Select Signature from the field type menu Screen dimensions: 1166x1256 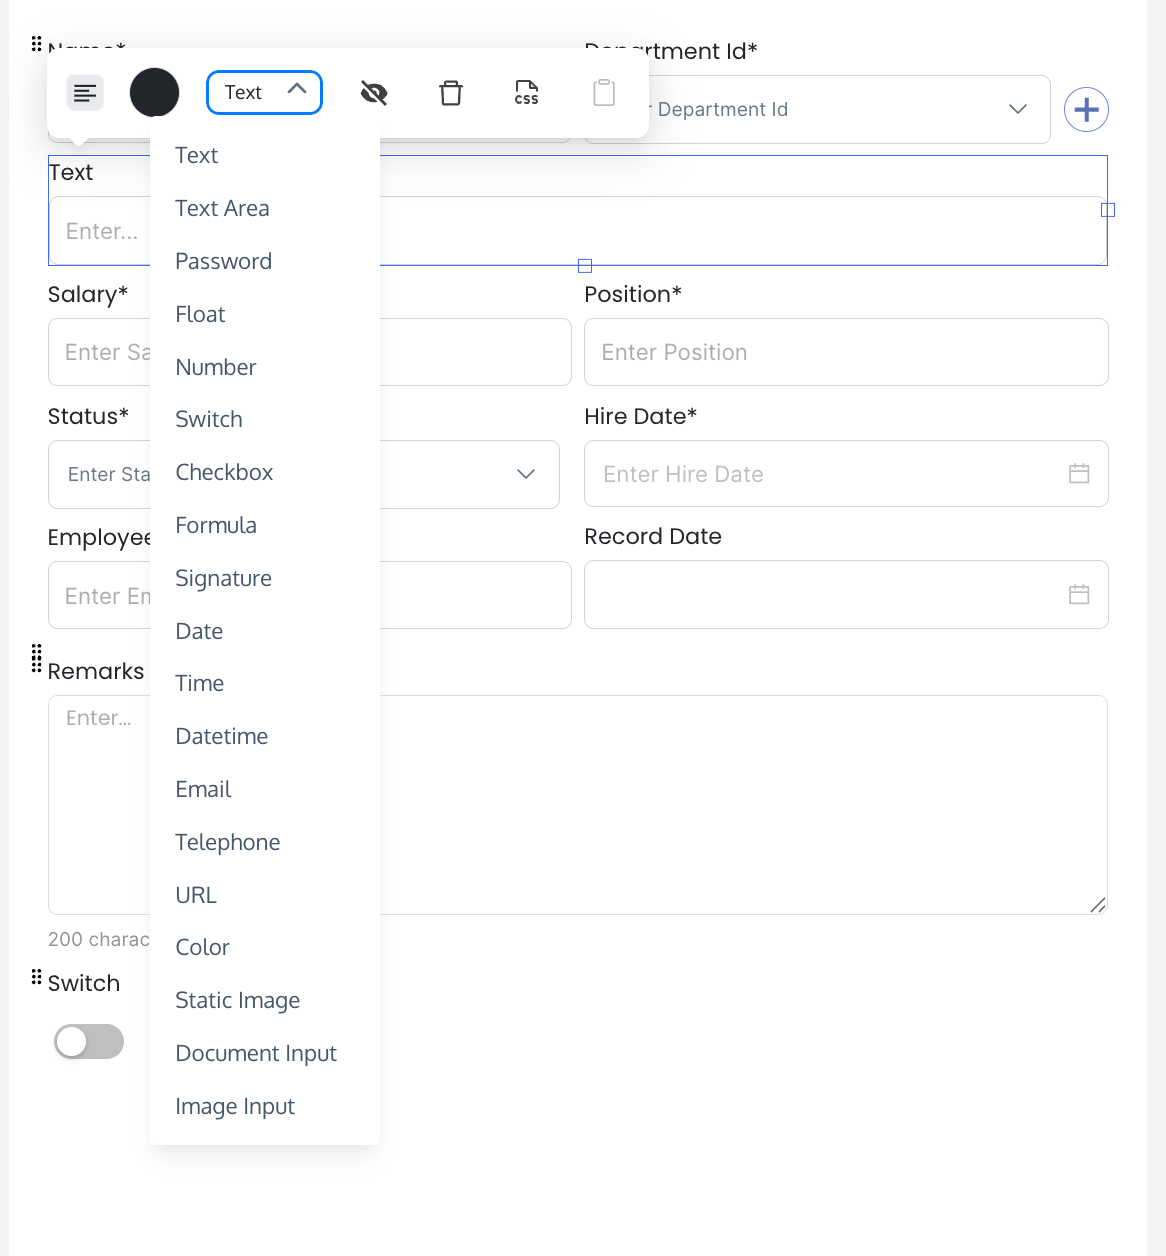point(223,578)
